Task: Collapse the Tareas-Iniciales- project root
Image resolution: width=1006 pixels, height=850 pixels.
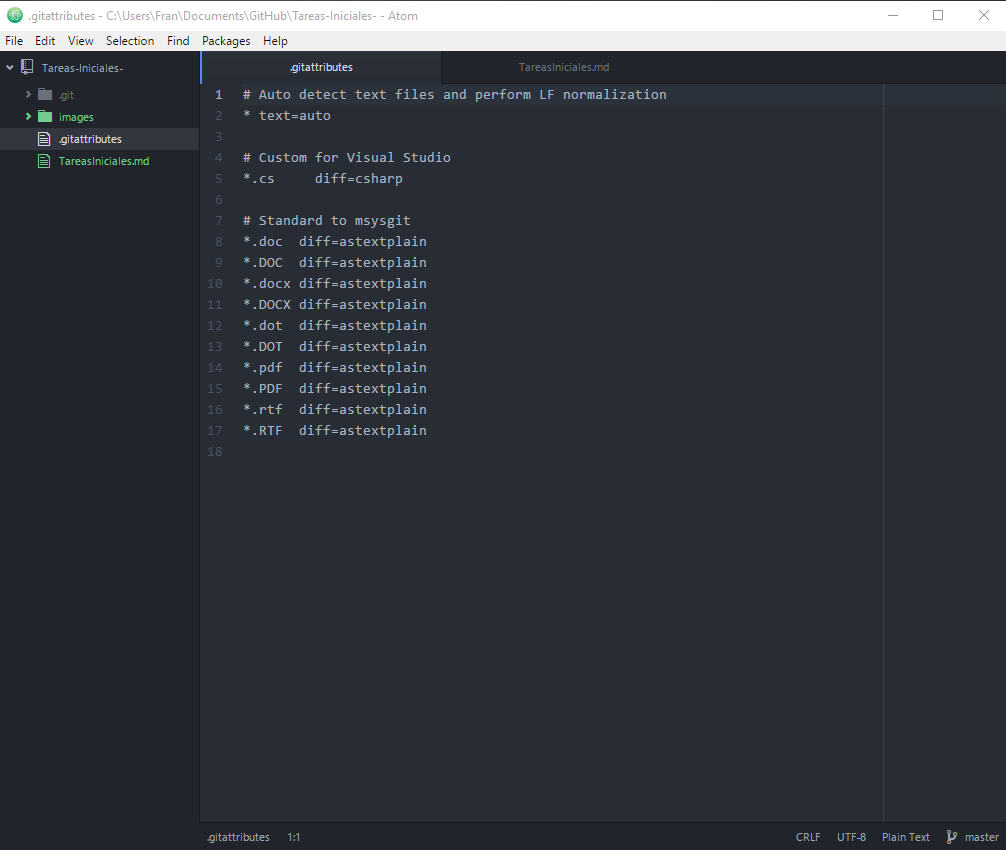Action: pos(10,67)
